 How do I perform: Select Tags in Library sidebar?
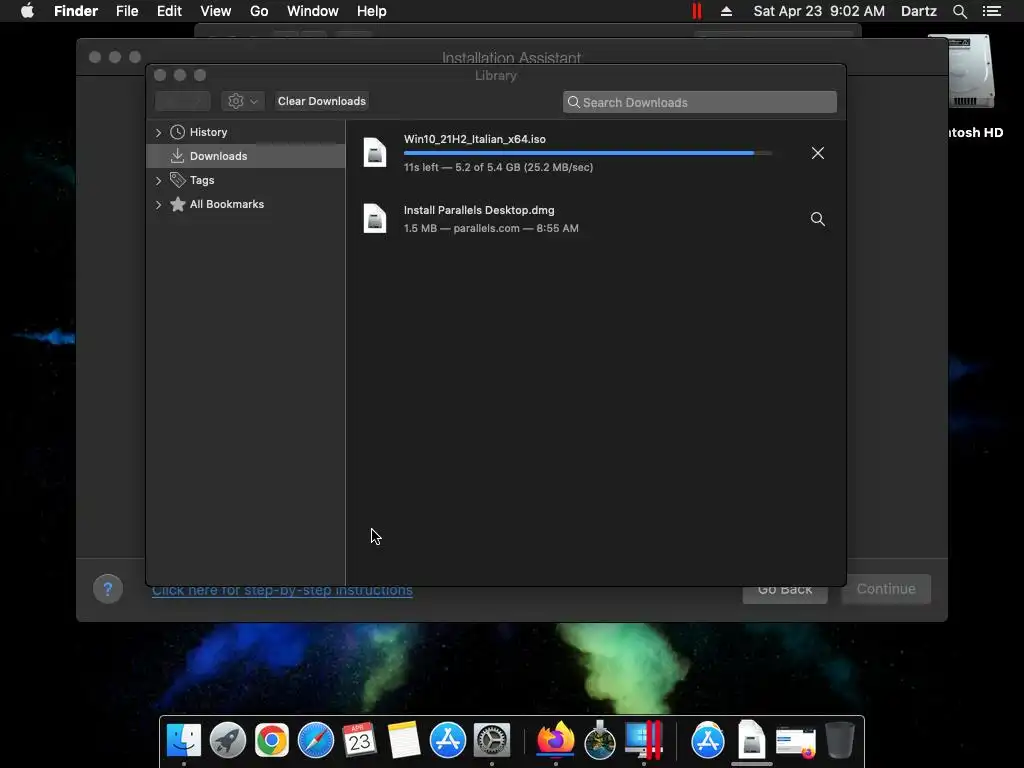coord(246,180)
